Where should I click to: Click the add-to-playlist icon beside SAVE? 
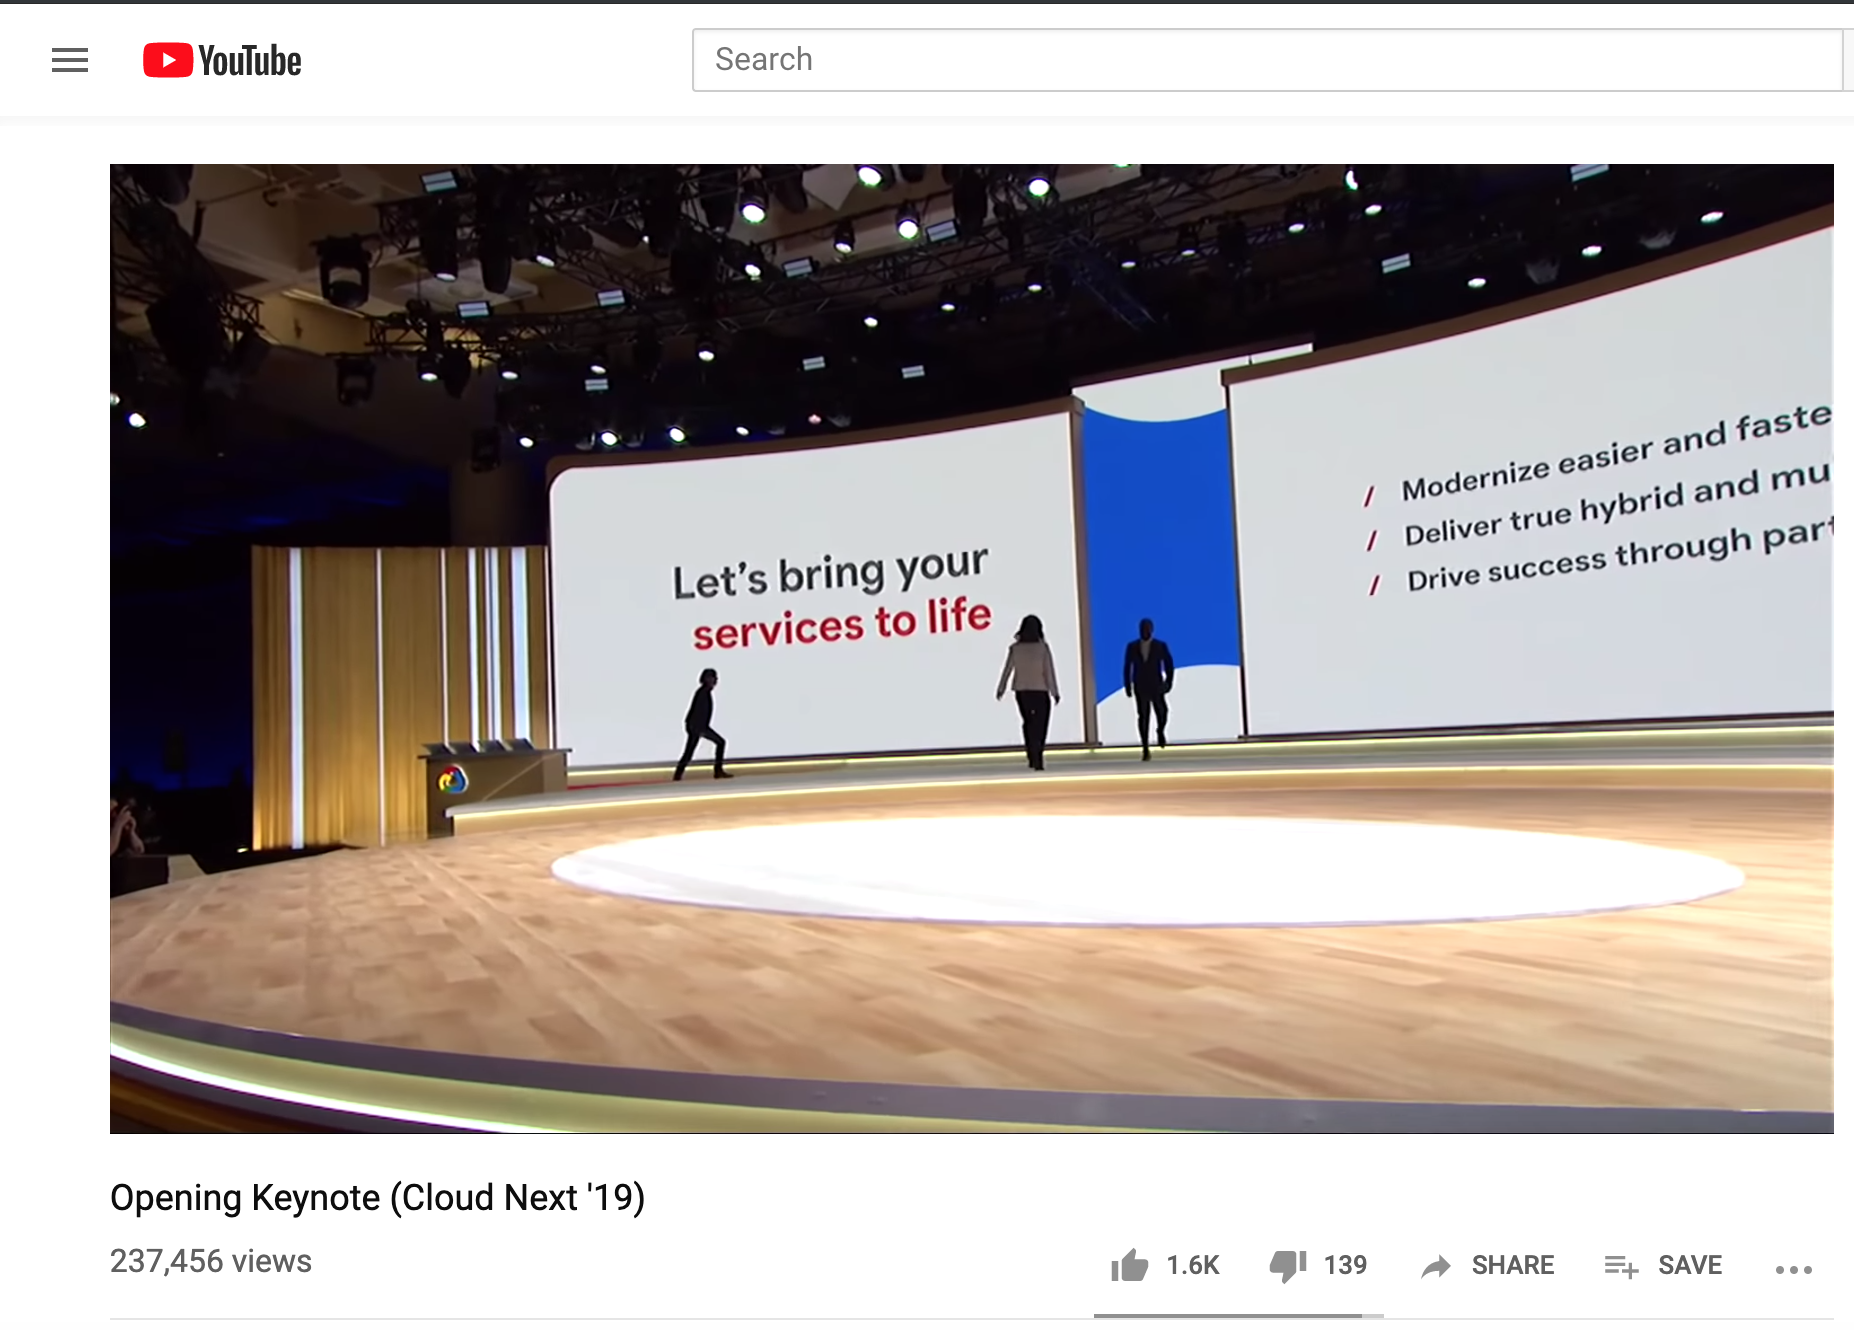[x=1621, y=1267]
